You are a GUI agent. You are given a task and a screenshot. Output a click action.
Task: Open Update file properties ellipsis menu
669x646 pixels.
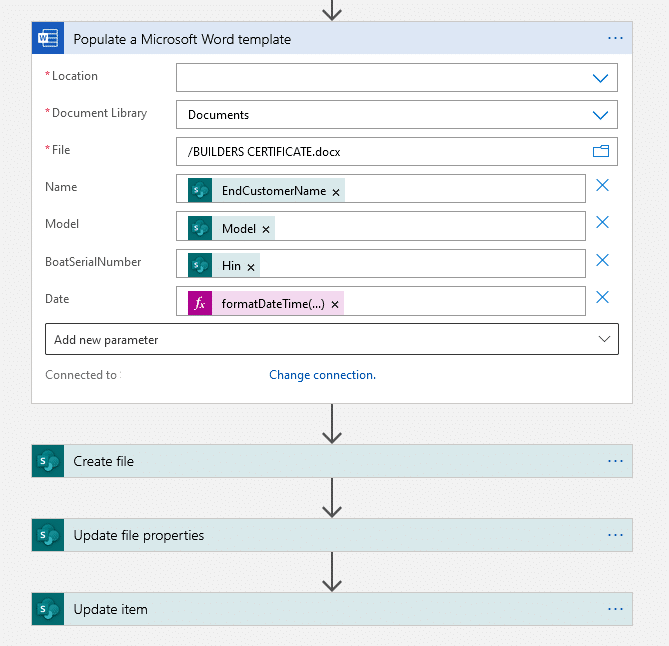tap(615, 535)
